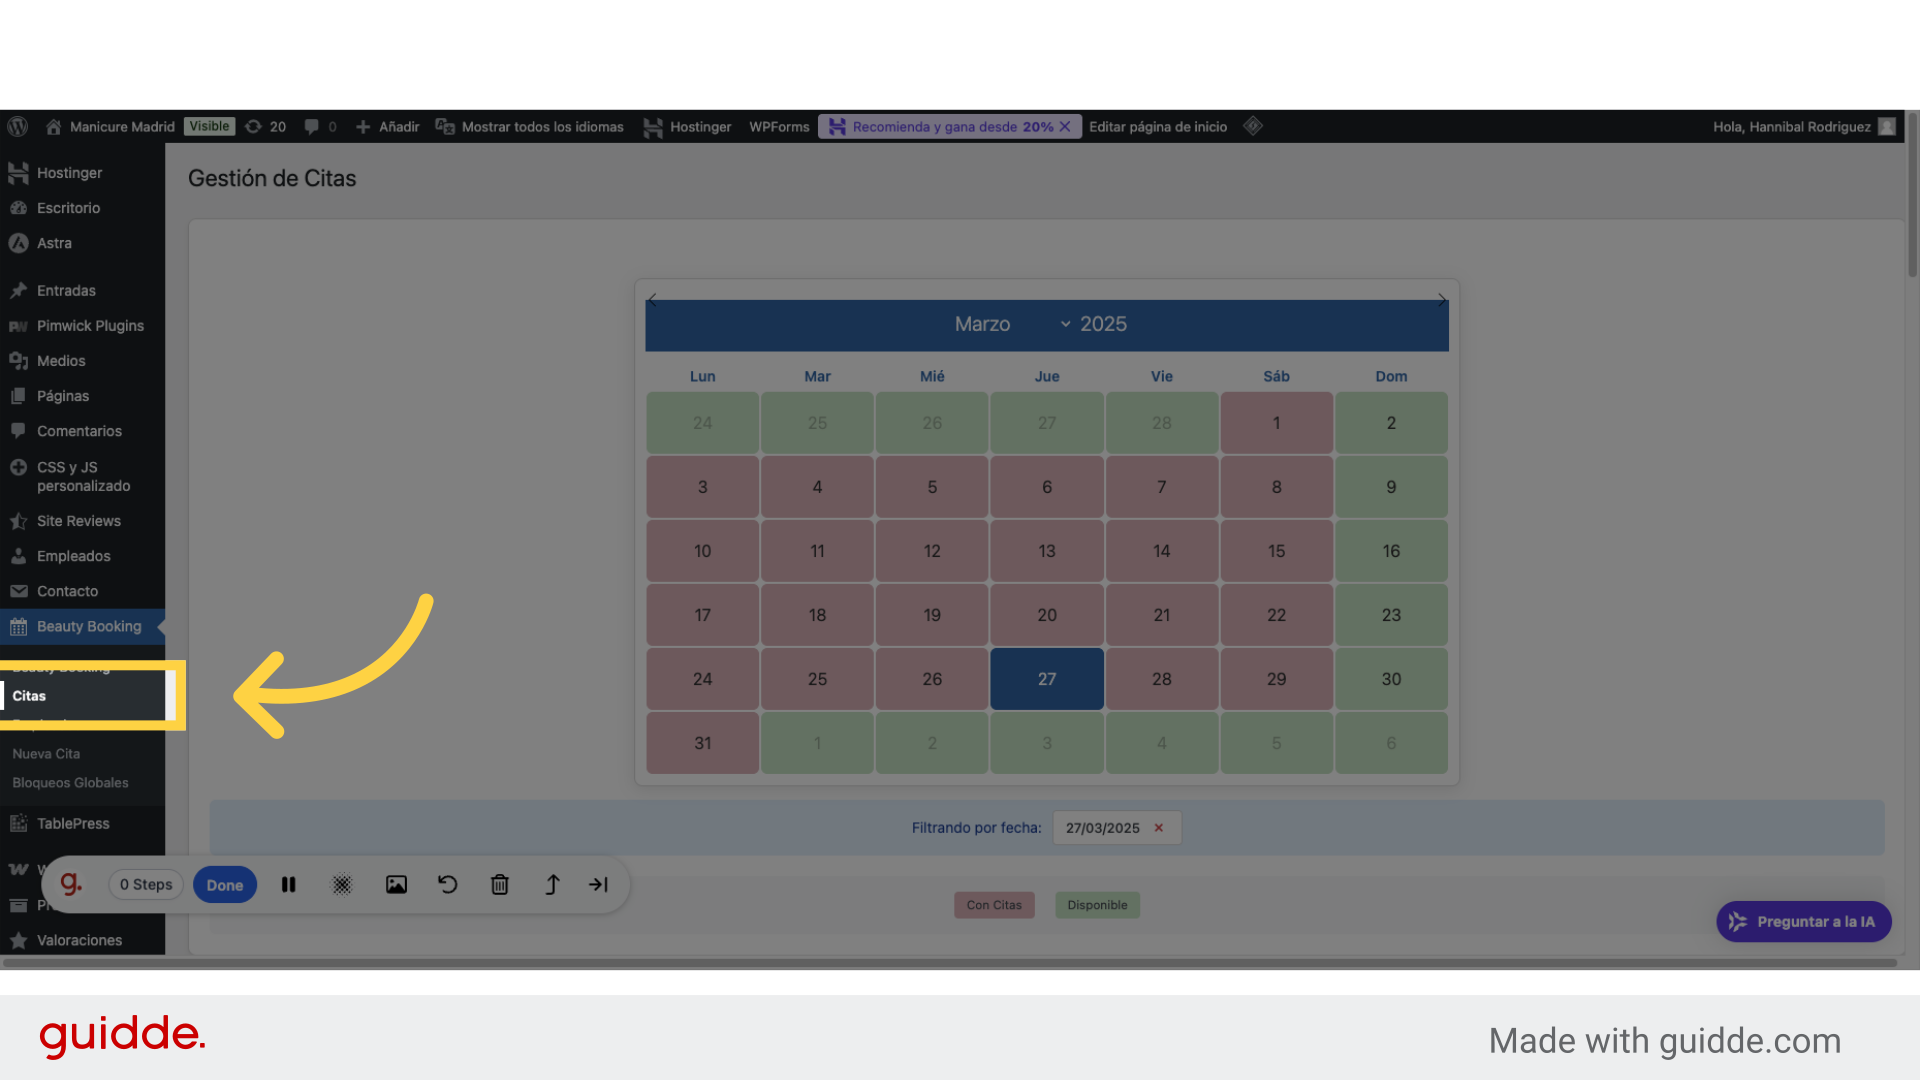The image size is (1920, 1080).
Task: Click the Preguntar a la IA button
Action: (1803, 922)
